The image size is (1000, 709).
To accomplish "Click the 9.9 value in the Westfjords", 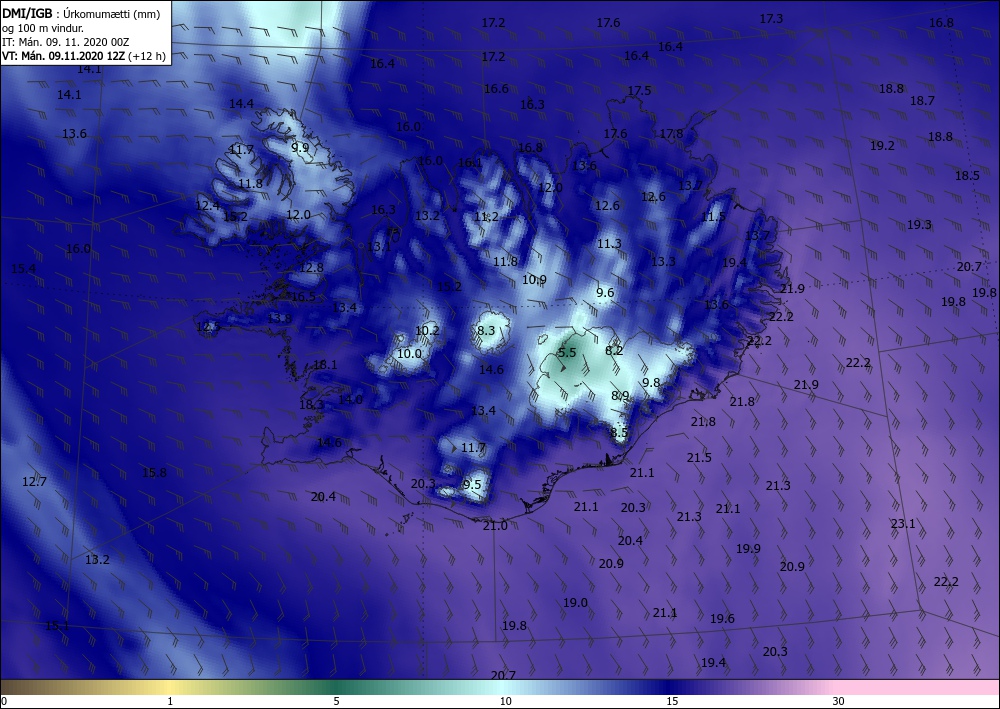I will pyautogui.click(x=300, y=147).
